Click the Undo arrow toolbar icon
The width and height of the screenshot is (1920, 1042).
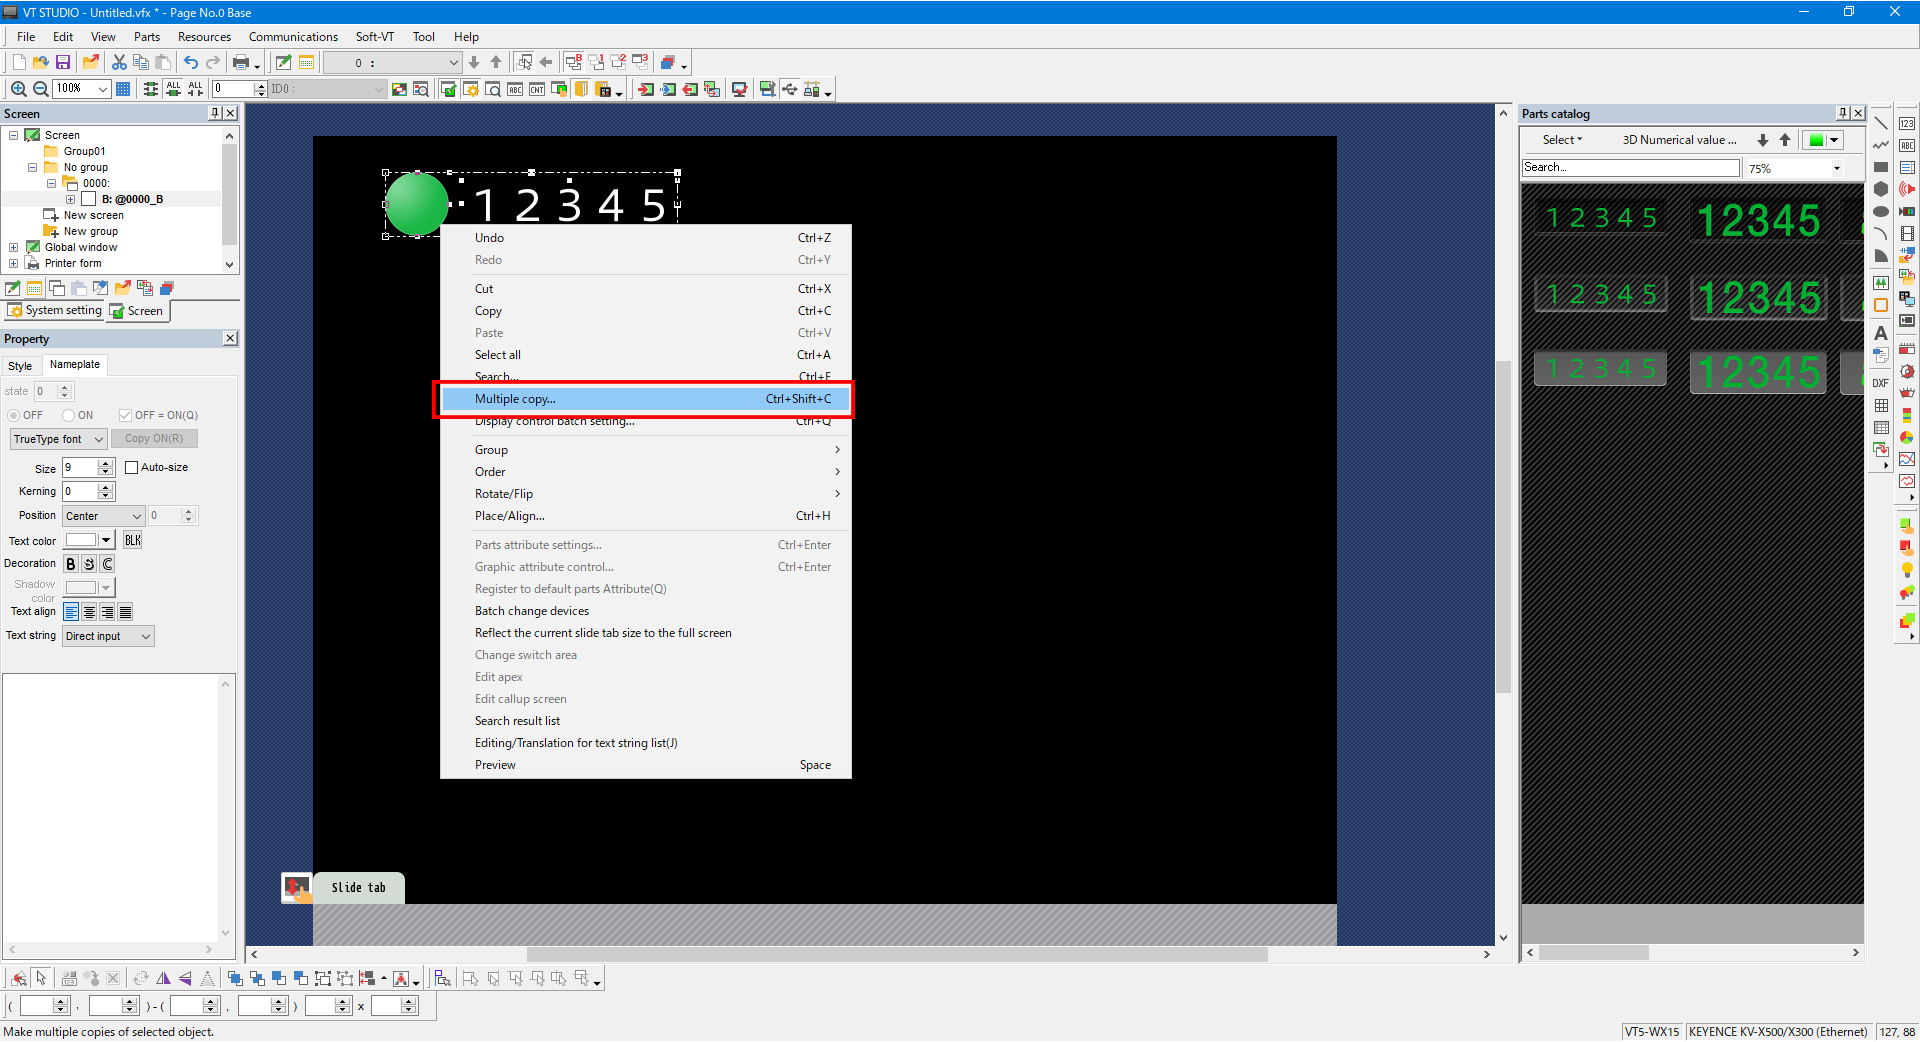[x=190, y=62]
